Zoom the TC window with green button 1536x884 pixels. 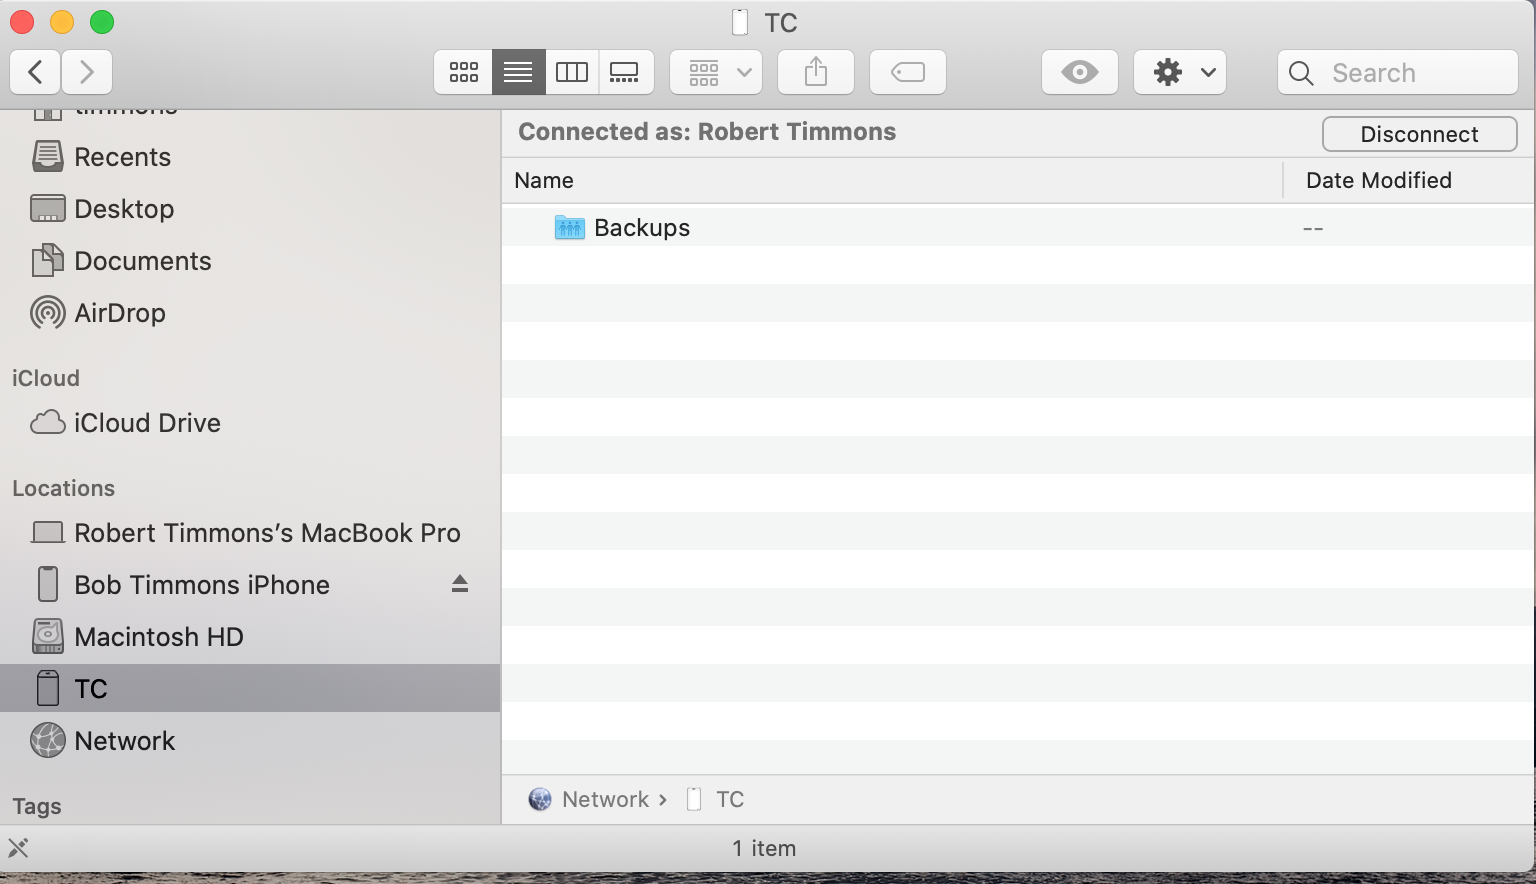tap(102, 22)
